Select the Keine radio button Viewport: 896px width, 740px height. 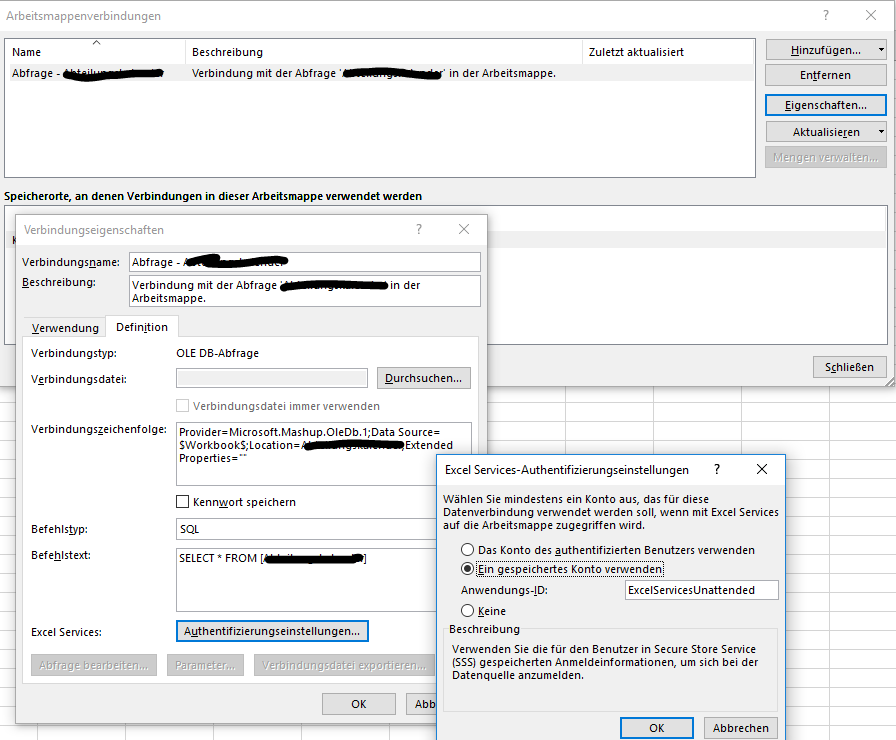tap(465, 612)
